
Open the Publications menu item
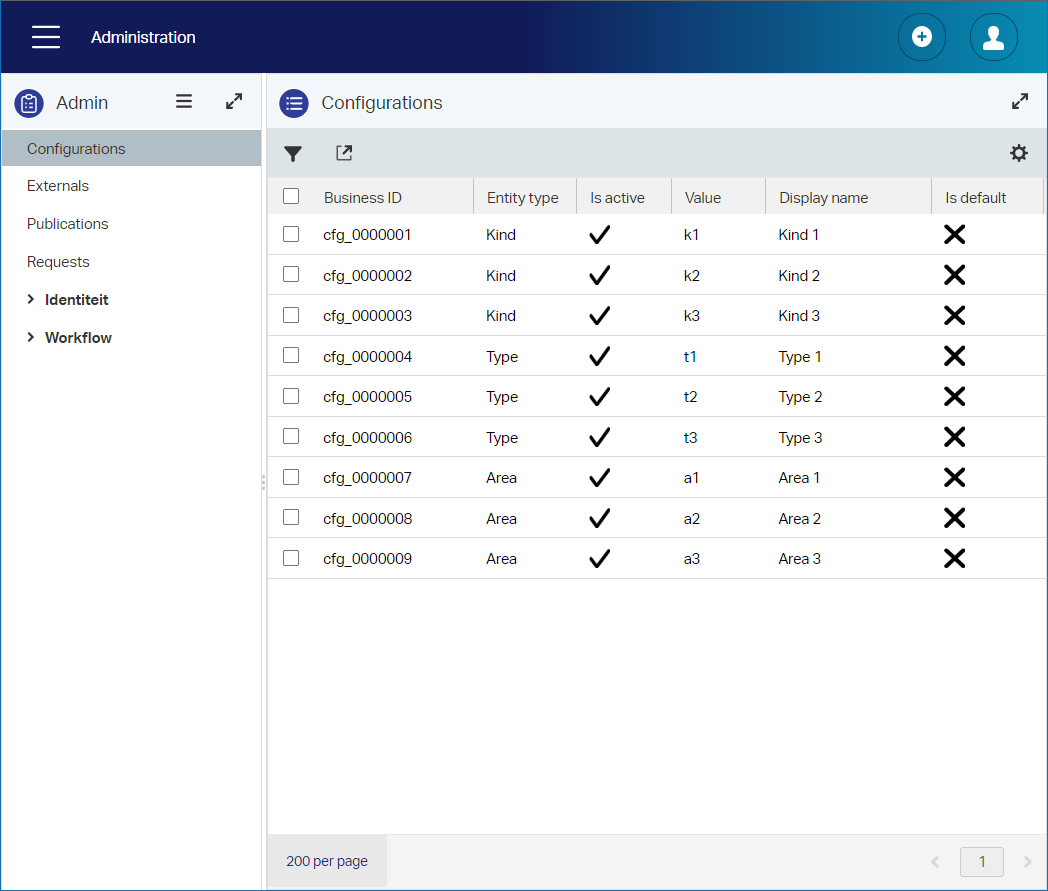point(68,224)
